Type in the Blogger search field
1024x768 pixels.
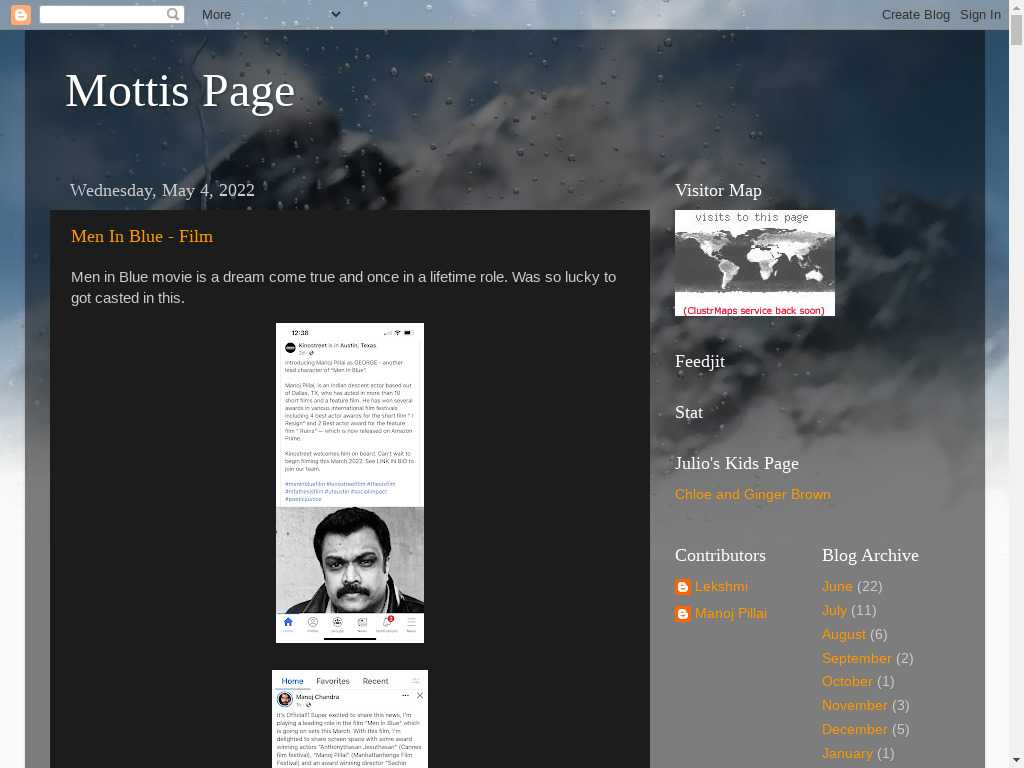coord(102,14)
